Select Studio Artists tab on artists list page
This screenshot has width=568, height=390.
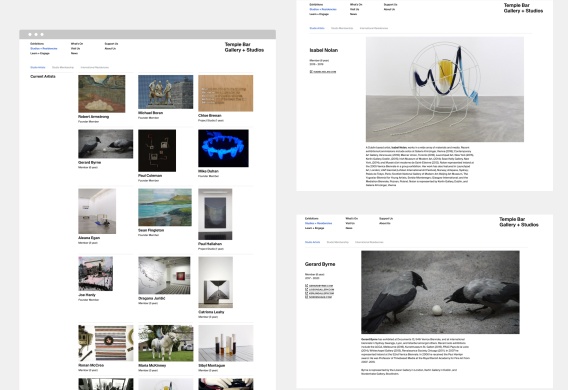(38, 67)
